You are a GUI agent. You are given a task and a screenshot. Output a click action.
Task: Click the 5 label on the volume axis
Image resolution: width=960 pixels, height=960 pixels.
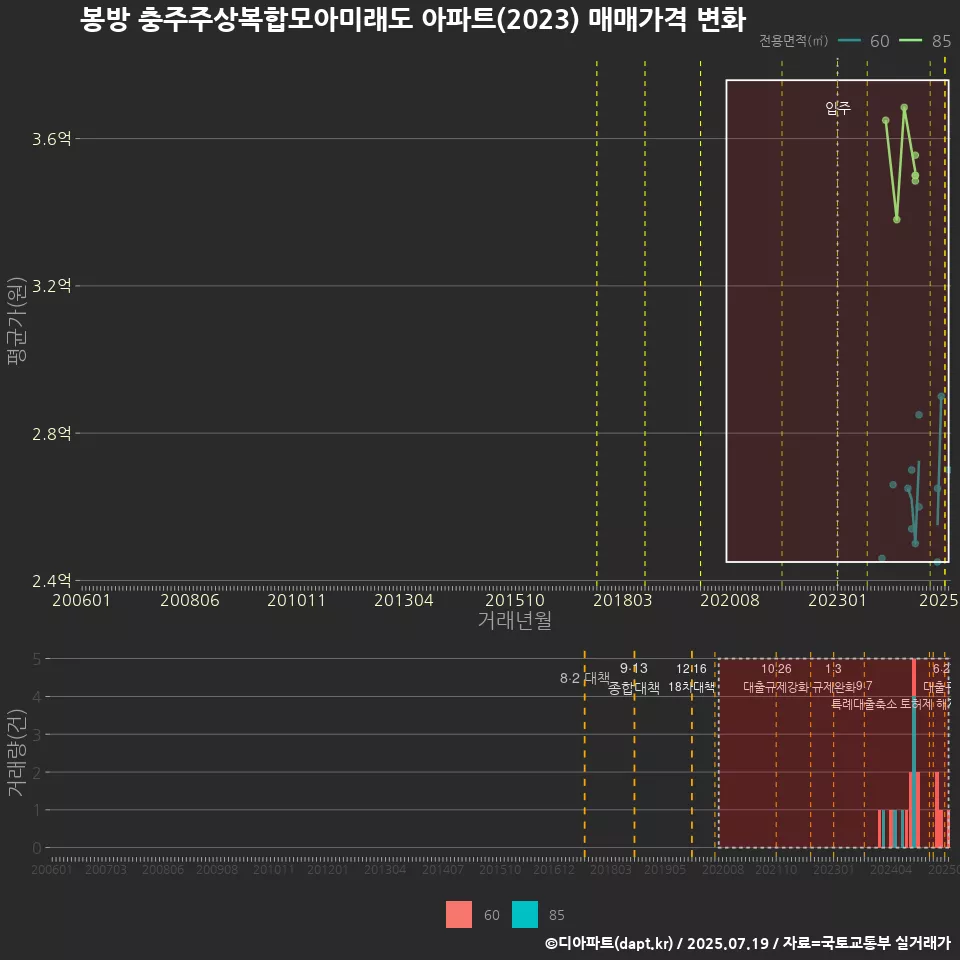37,659
